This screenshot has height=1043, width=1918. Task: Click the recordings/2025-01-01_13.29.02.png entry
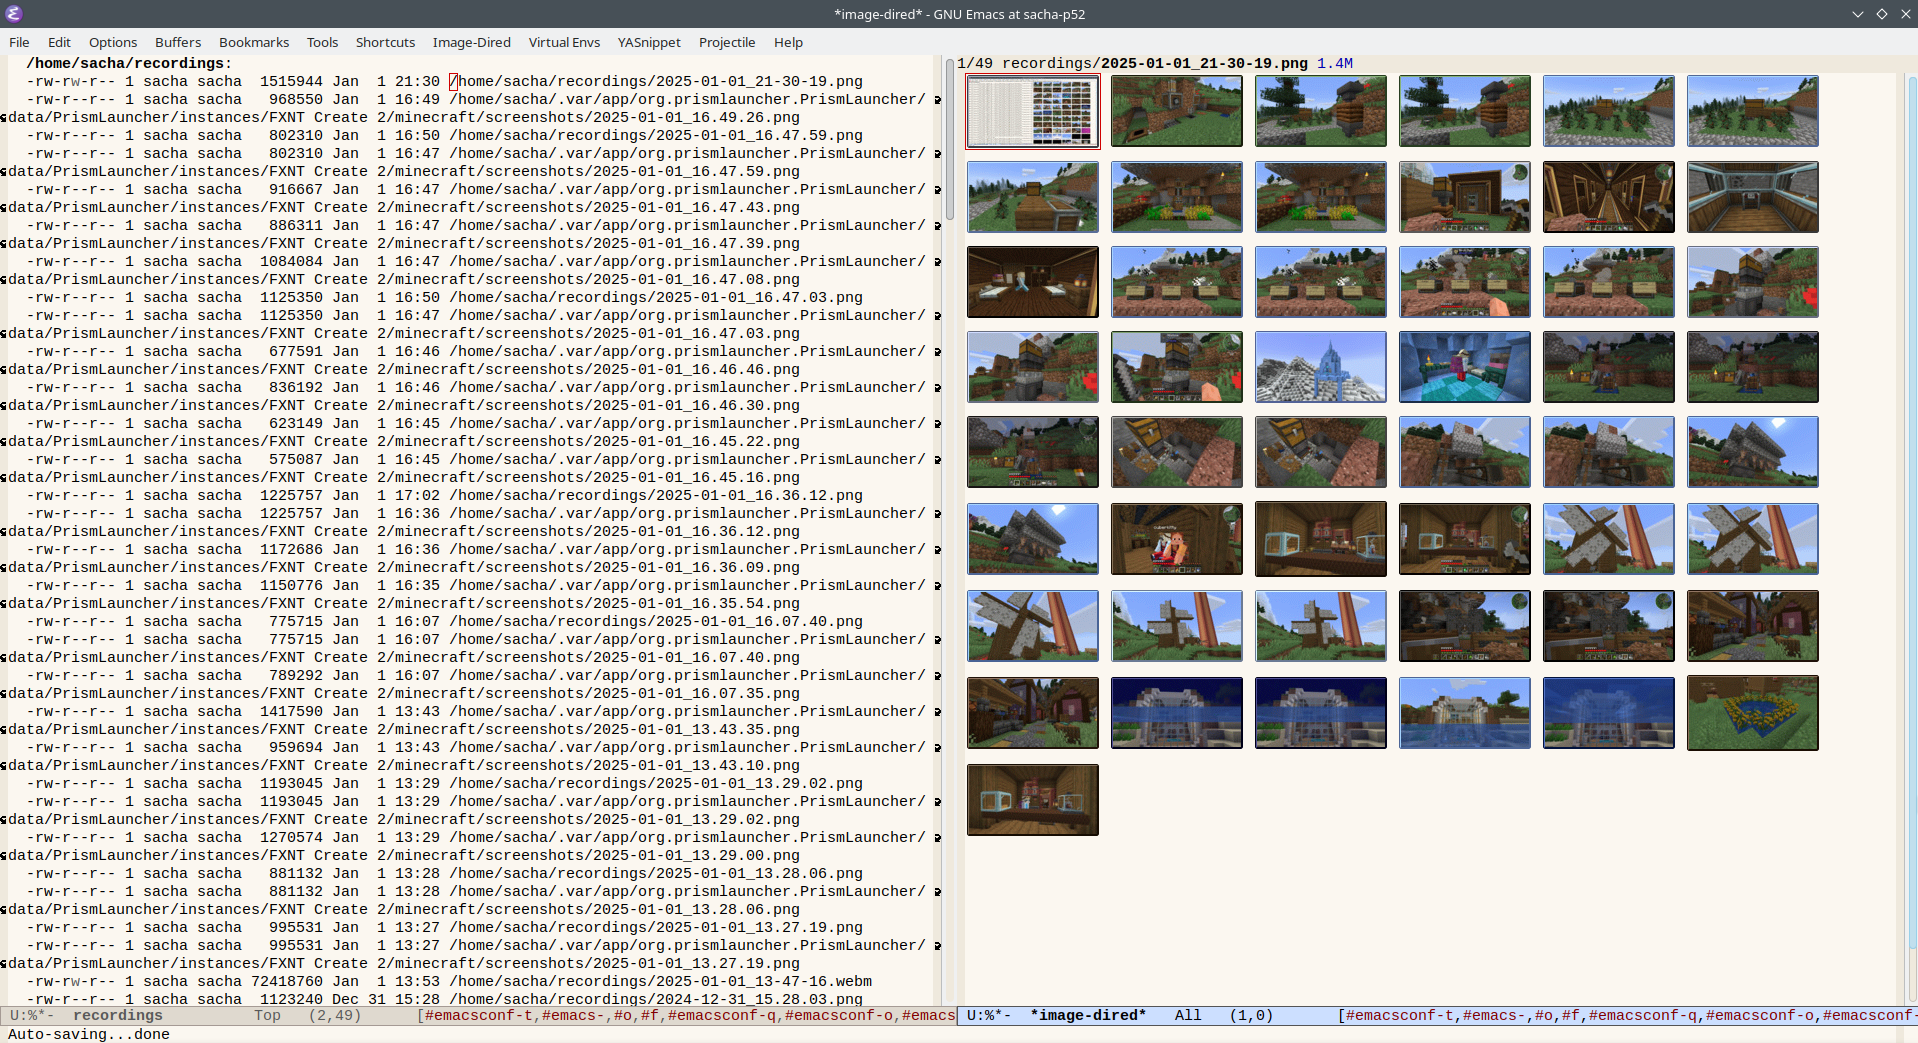[x=656, y=784]
